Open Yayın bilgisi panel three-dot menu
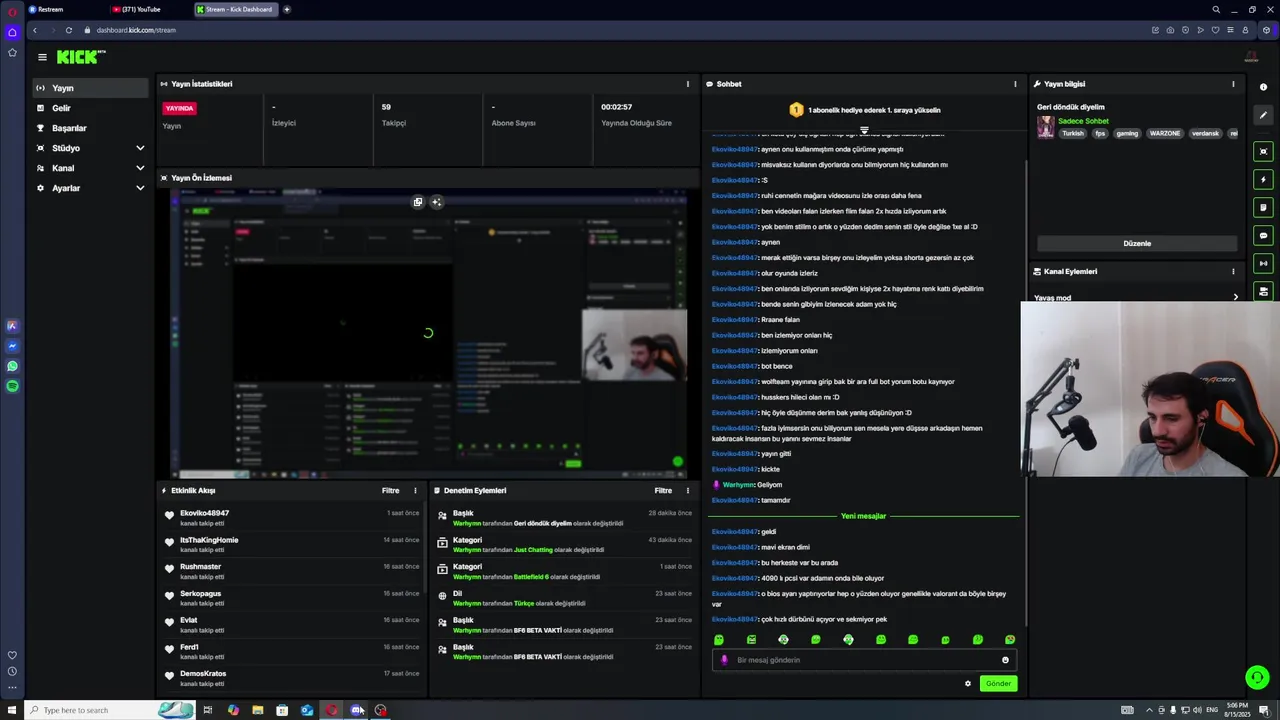The height and width of the screenshot is (720, 1280). point(1233,84)
